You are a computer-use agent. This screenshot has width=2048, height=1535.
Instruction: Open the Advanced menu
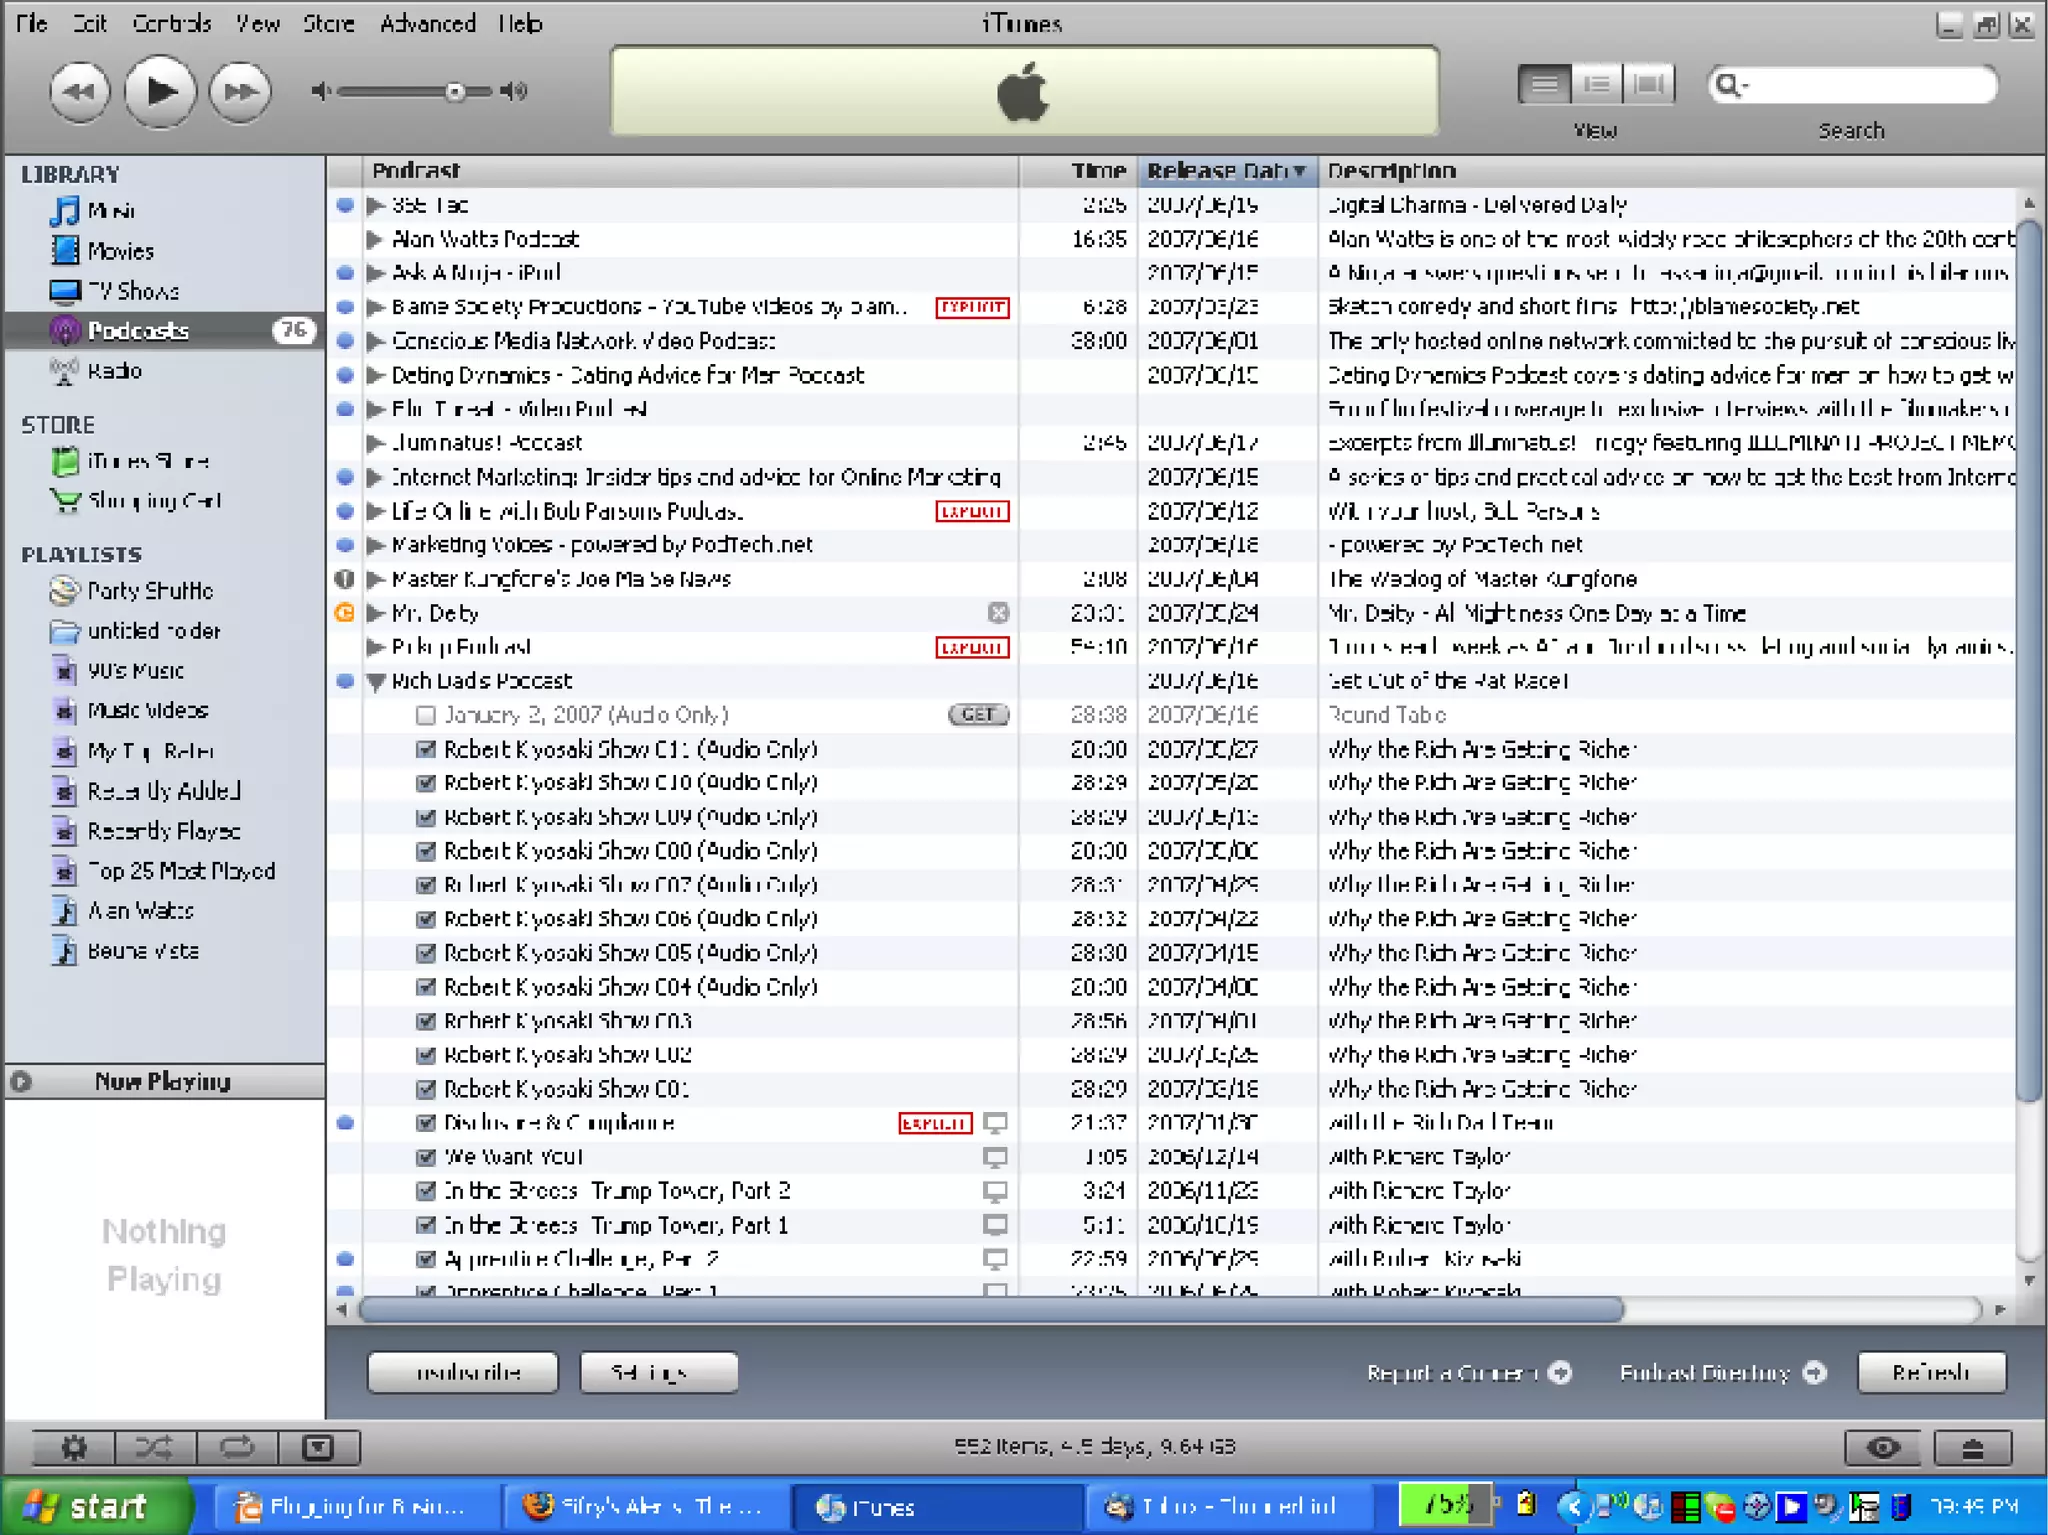click(x=427, y=23)
